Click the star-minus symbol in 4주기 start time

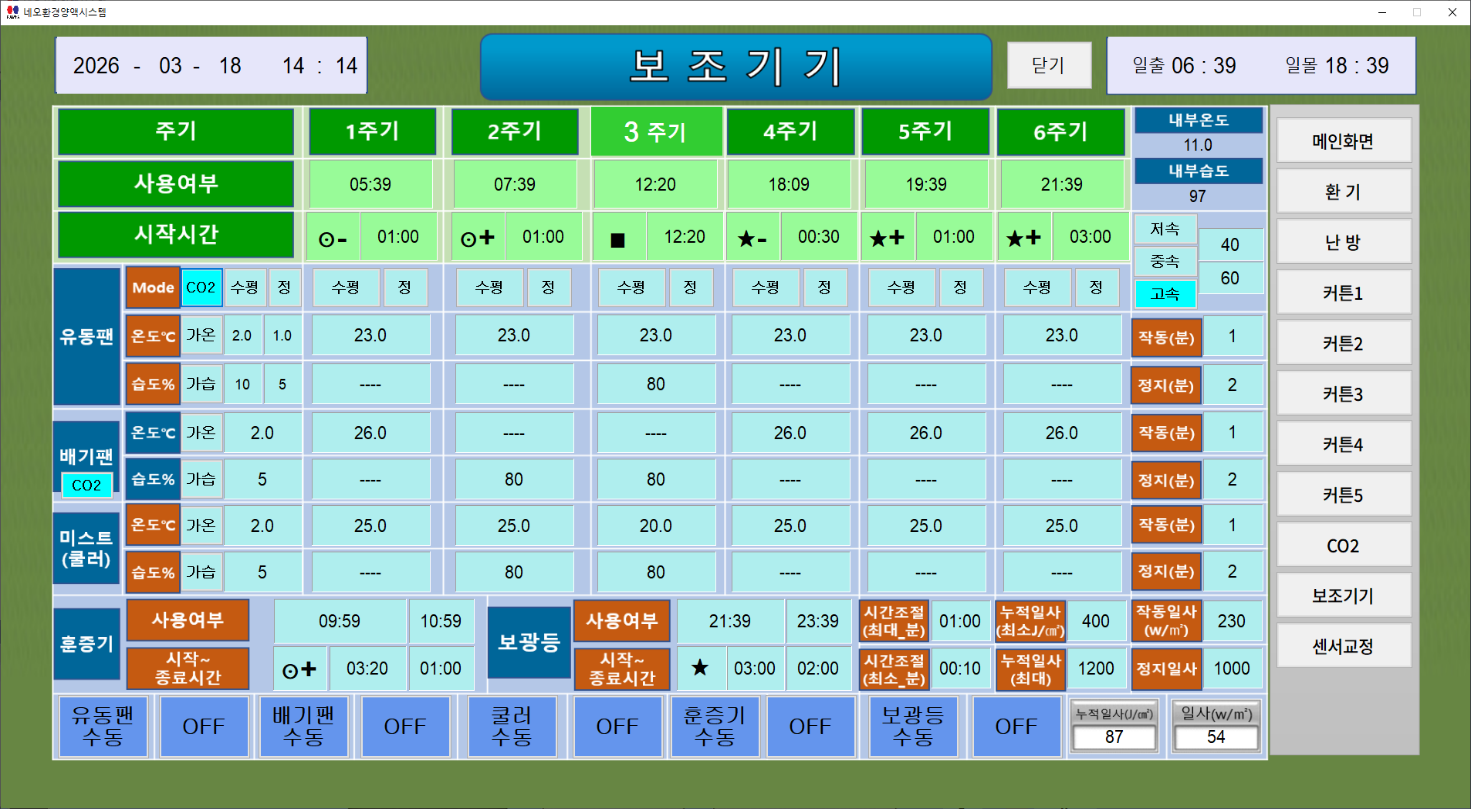click(752, 238)
